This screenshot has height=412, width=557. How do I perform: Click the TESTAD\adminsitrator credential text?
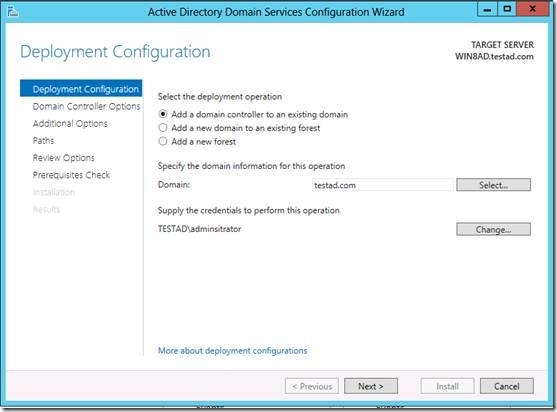tap(200, 229)
